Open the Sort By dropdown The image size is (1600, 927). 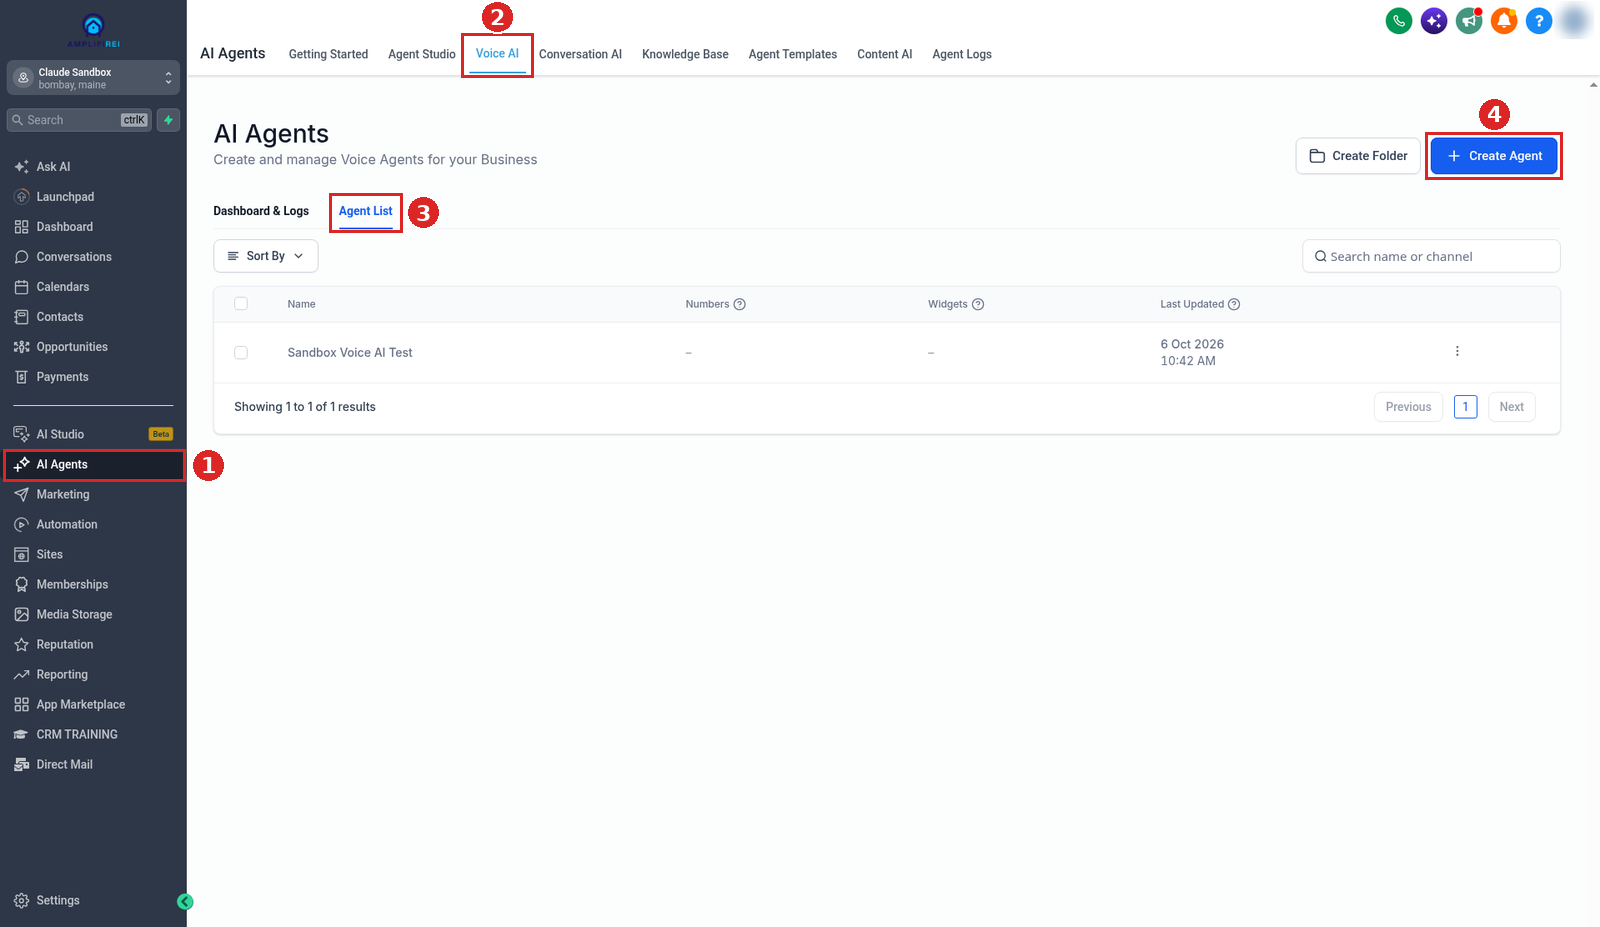point(266,256)
